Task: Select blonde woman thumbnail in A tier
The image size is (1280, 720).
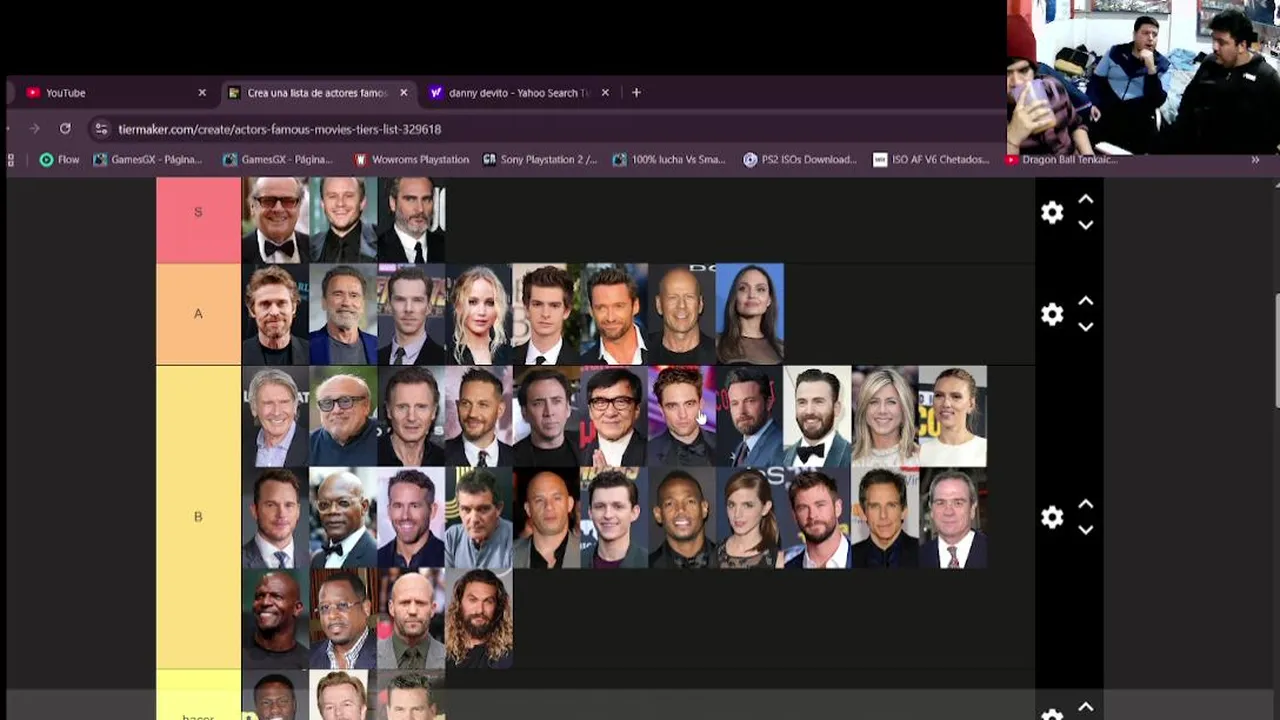Action: (479, 314)
